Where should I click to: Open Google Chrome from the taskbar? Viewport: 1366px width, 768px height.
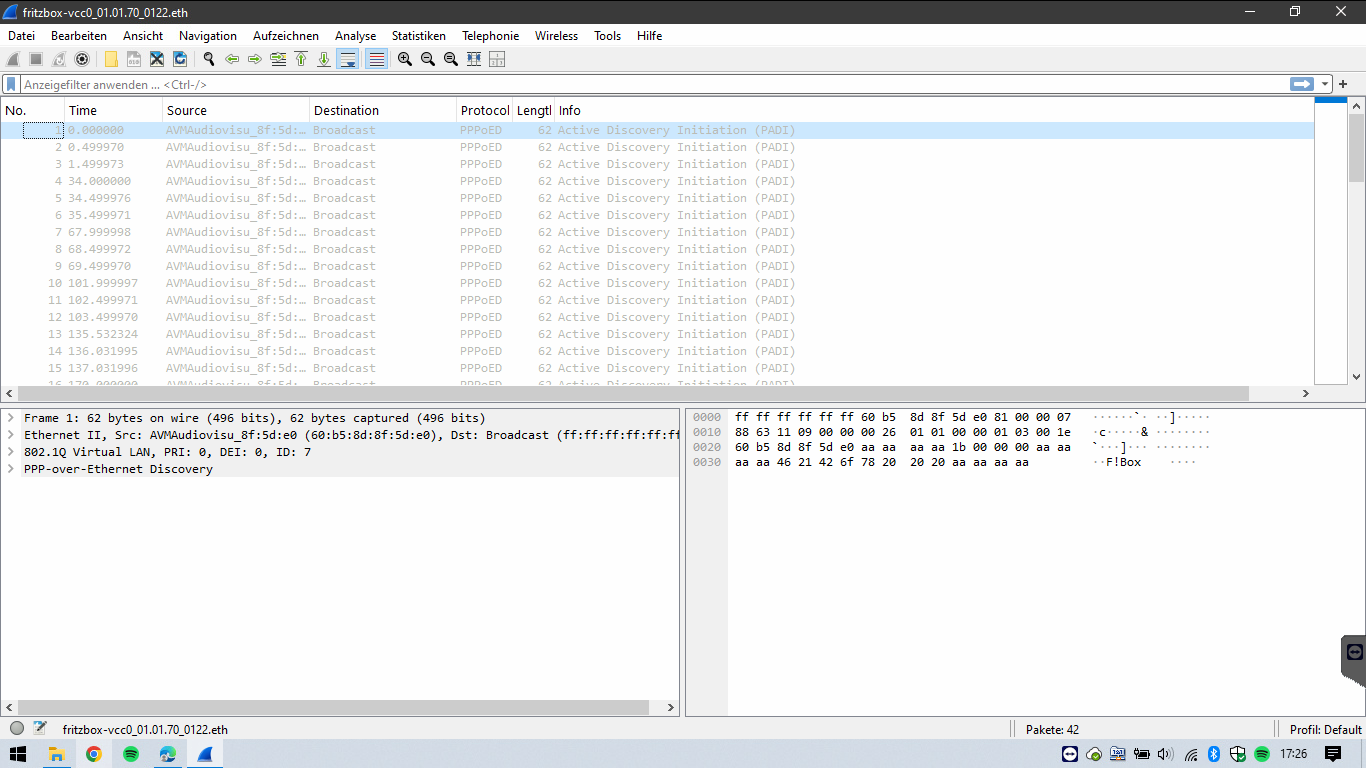tap(94, 754)
